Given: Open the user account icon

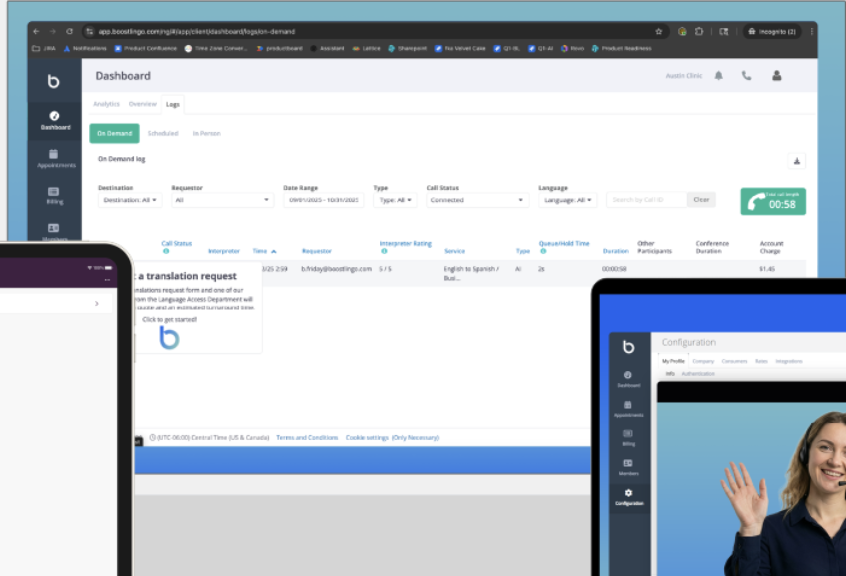Looking at the screenshot, I should 777,76.
